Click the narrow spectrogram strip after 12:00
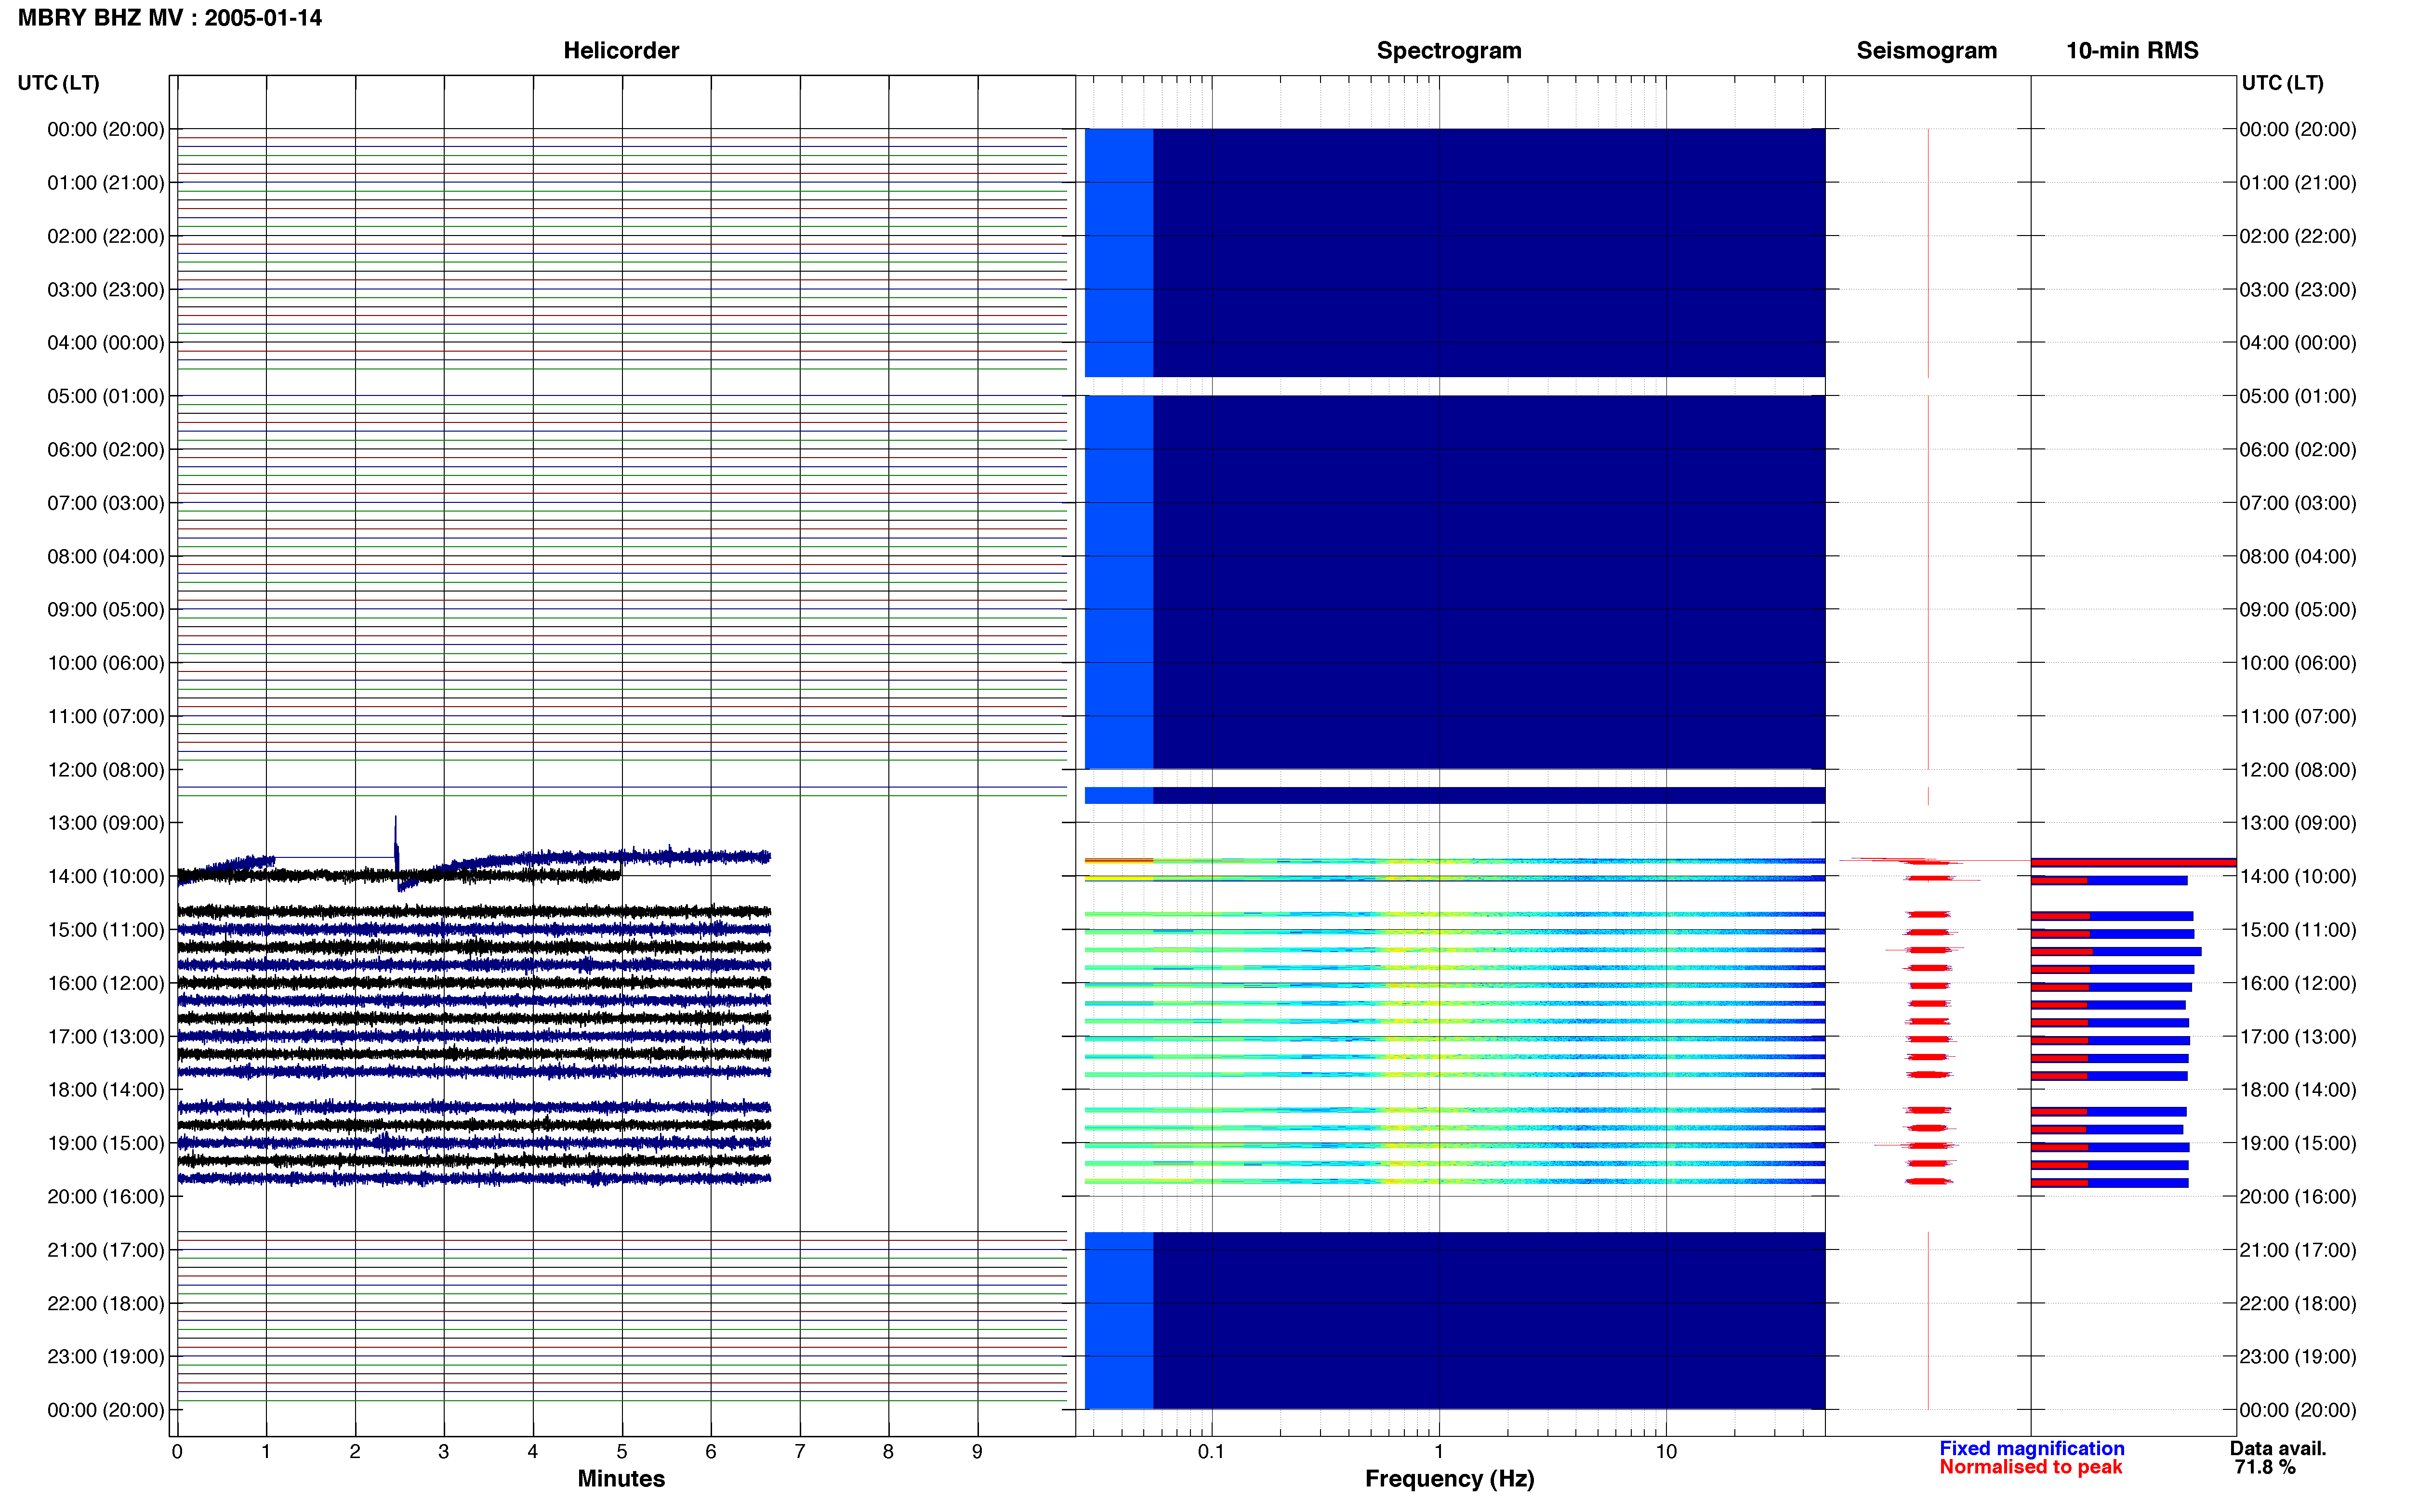The height and width of the screenshot is (1512, 2418). tap(1455, 796)
